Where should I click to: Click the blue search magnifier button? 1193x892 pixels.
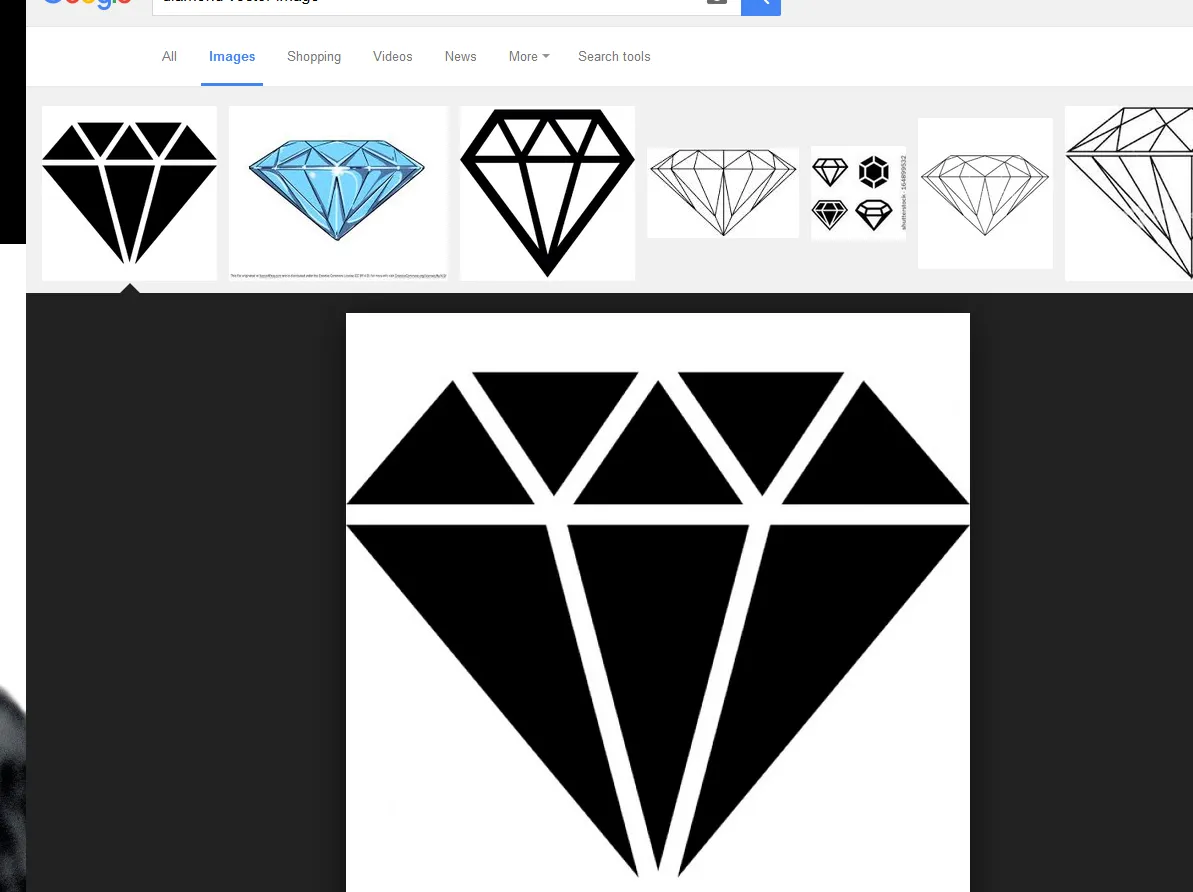click(761, 6)
